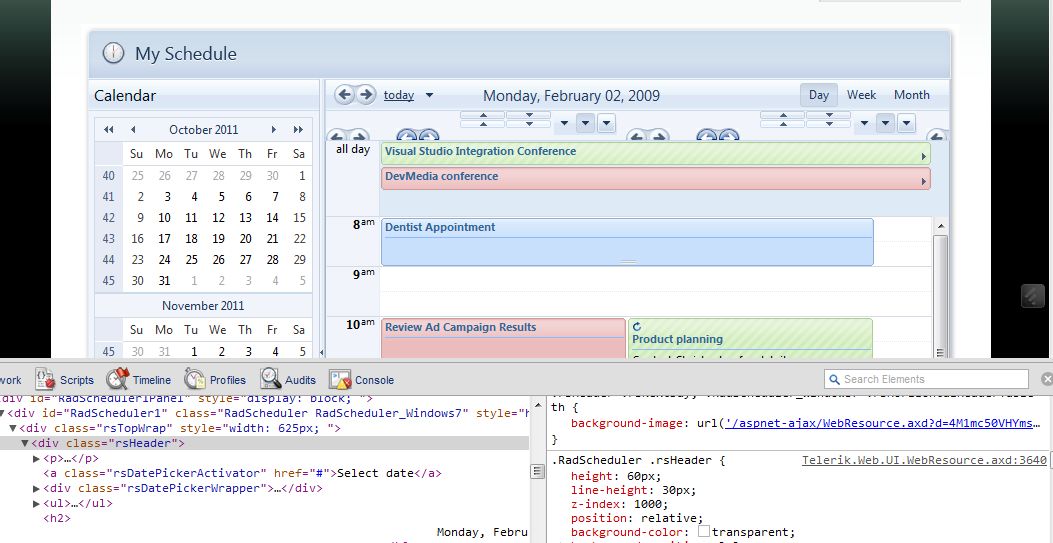Grab the resize grip of Dentist Appointment
Image resolution: width=1053 pixels, height=543 pixels.
click(628, 262)
